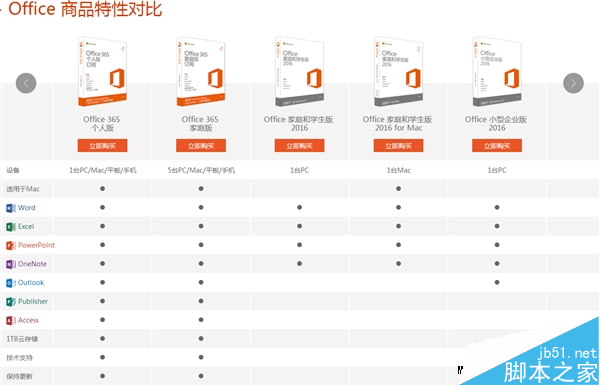Screen dimensions: 600x386
Task: Click the Outlook app icon
Action: click(x=11, y=283)
